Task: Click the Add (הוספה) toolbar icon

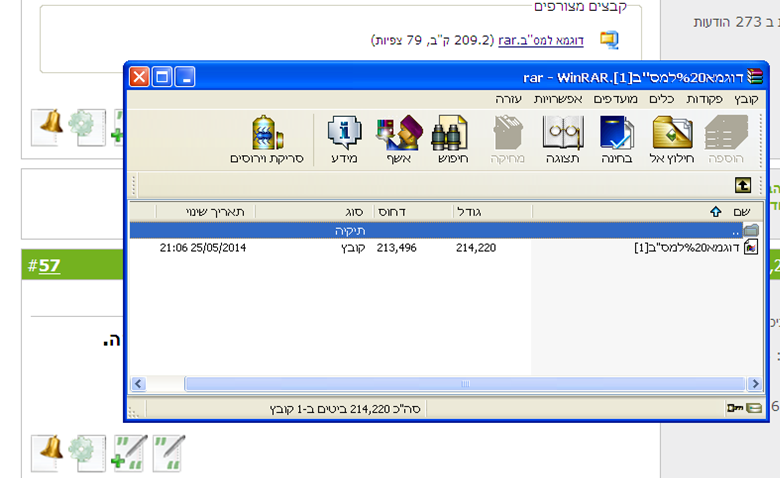Action: point(726,139)
